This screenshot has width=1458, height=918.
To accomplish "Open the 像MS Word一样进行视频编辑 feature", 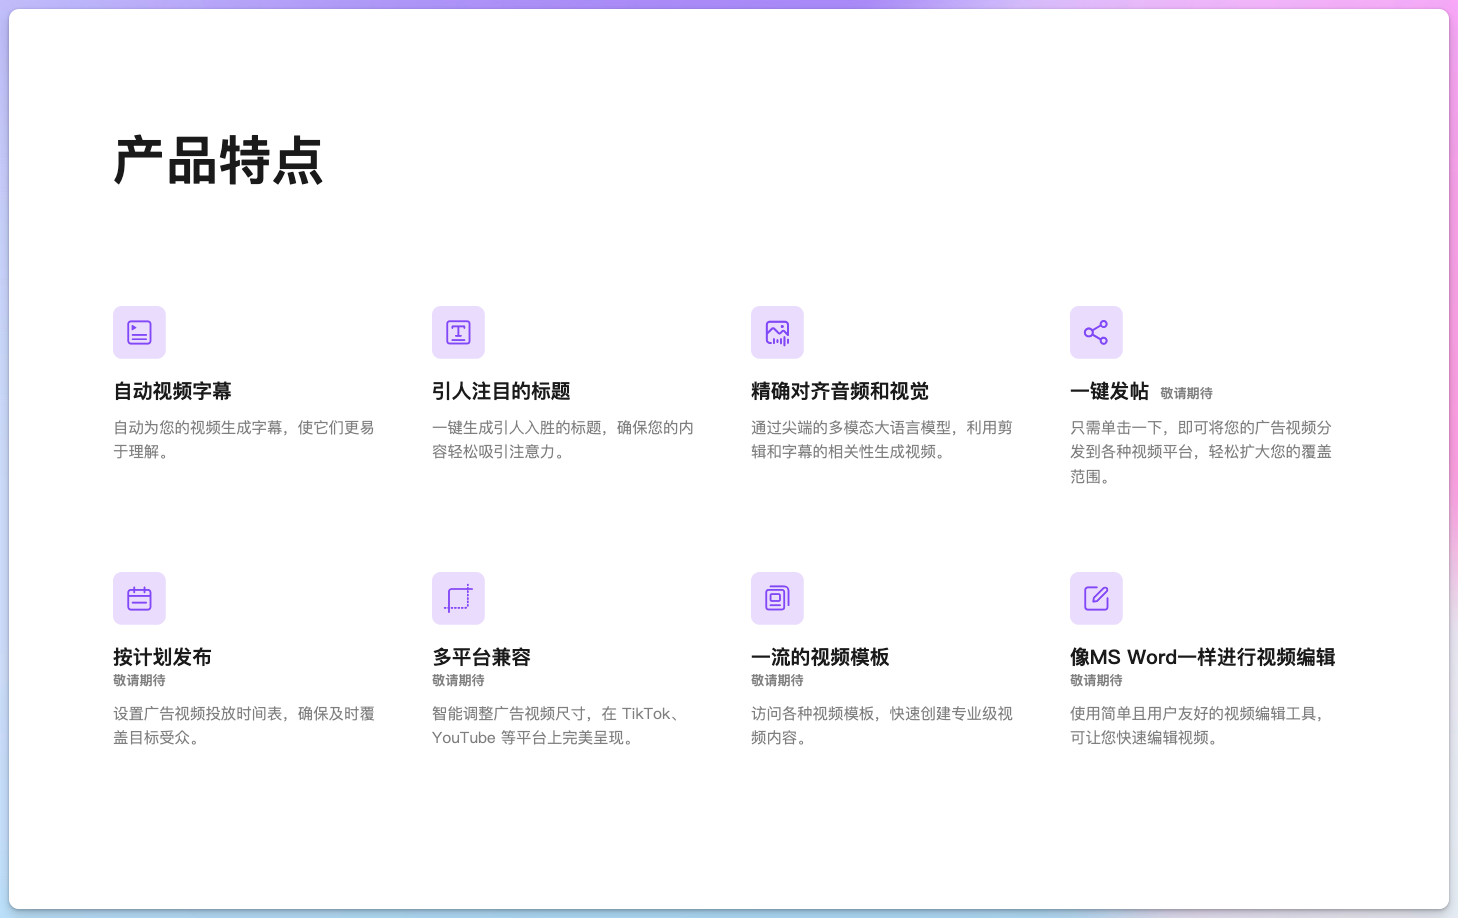I will point(1202,657).
